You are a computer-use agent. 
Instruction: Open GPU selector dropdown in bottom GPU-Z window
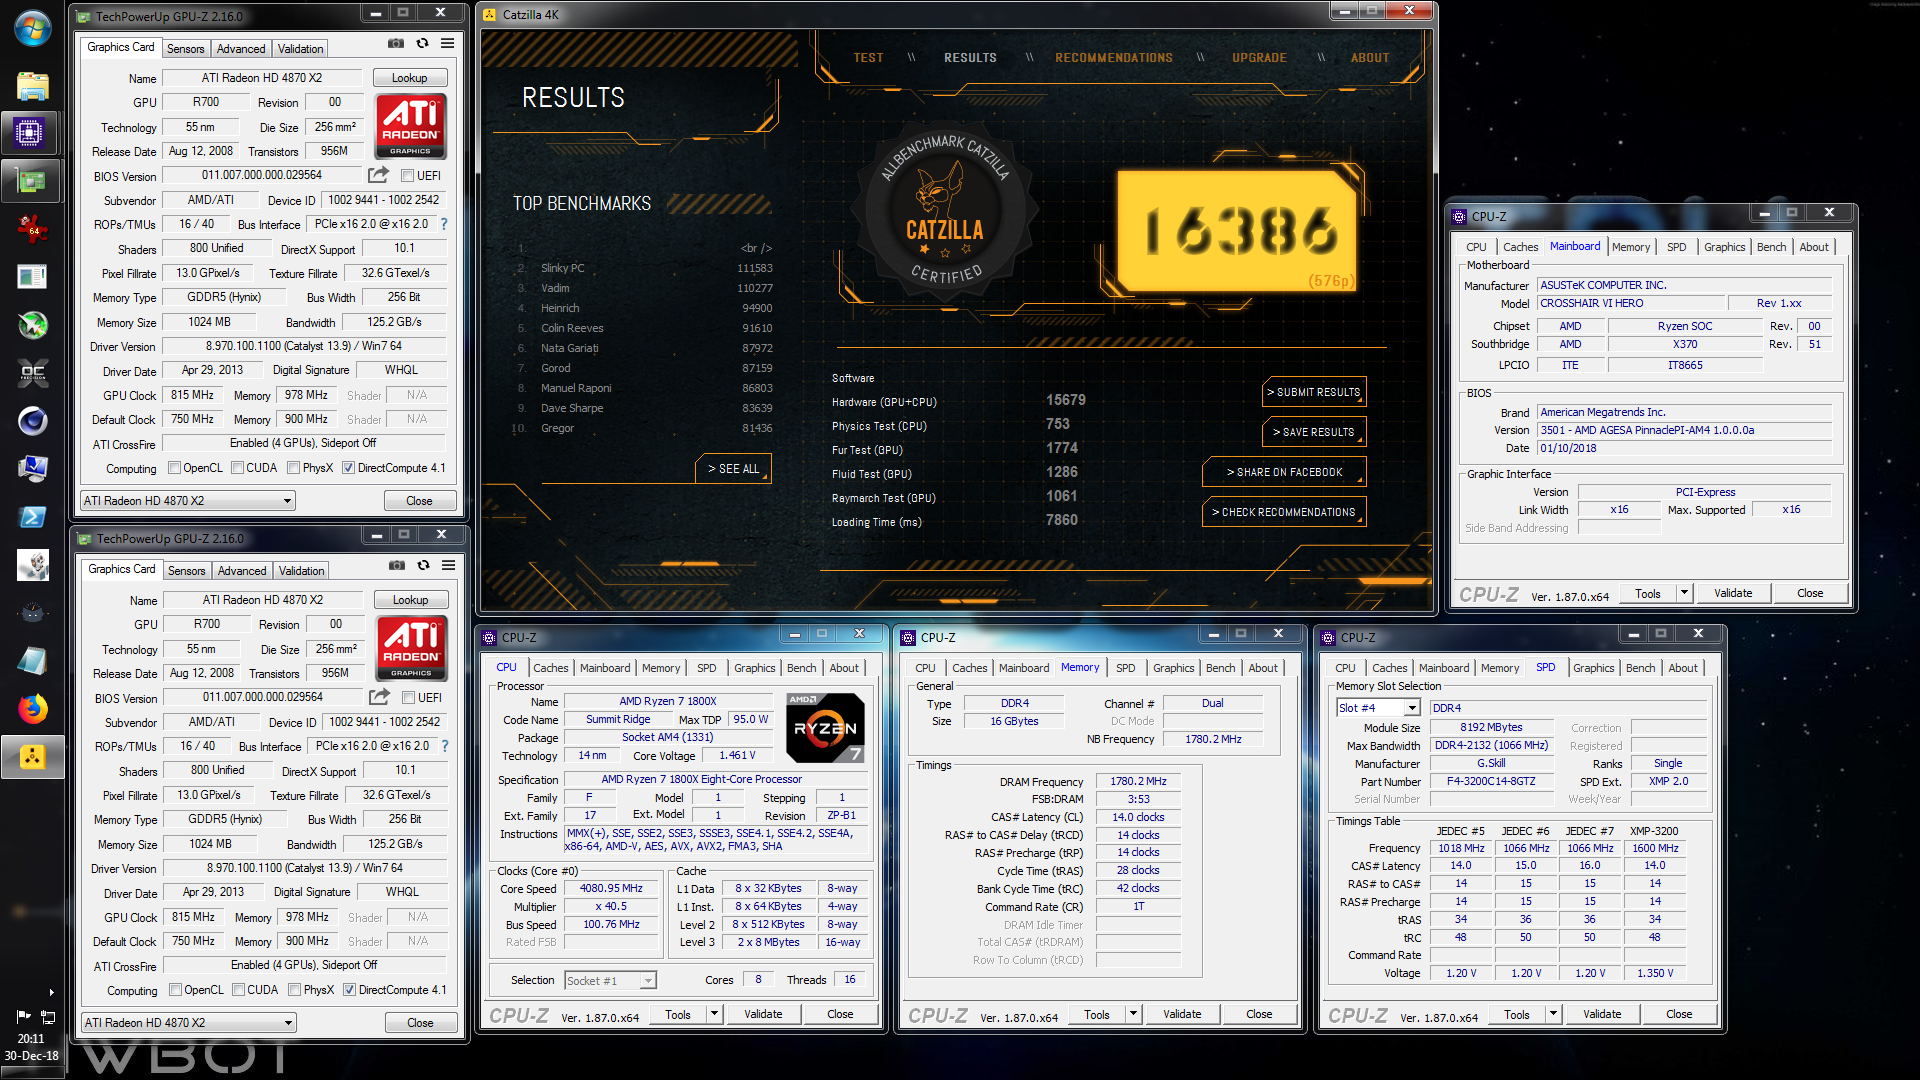[x=189, y=1023]
